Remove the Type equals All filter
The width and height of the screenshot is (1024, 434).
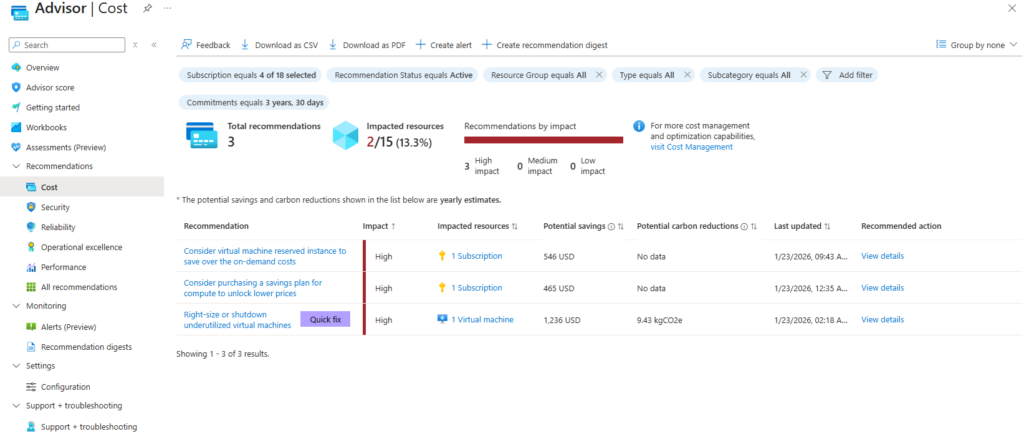(x=687, y=75)
